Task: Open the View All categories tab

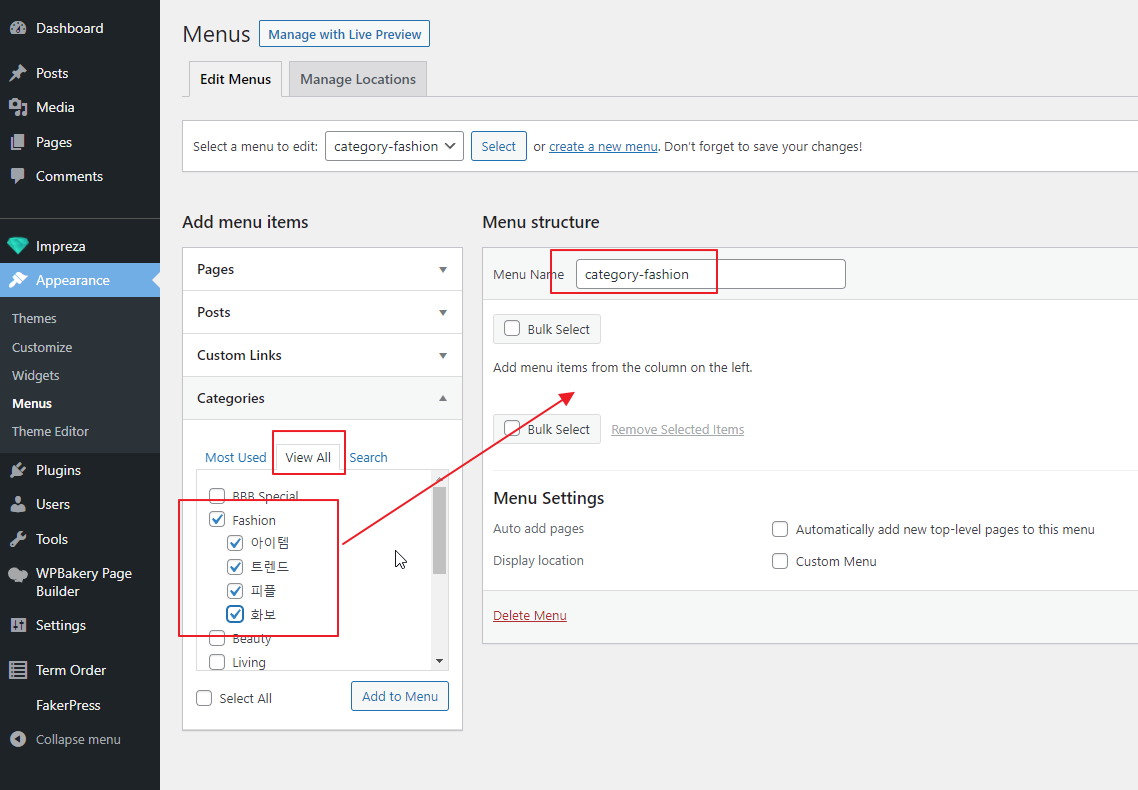Action: click(x=308, y=458)
